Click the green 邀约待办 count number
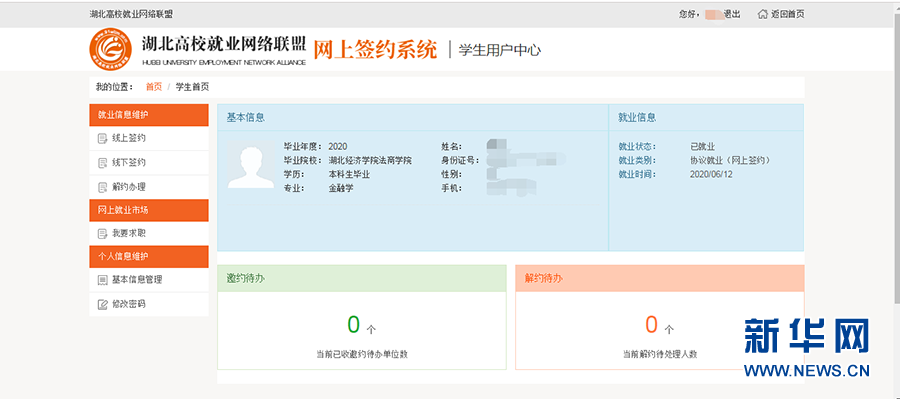The width and height of the screenshot is (900, 399). point(354,325)
